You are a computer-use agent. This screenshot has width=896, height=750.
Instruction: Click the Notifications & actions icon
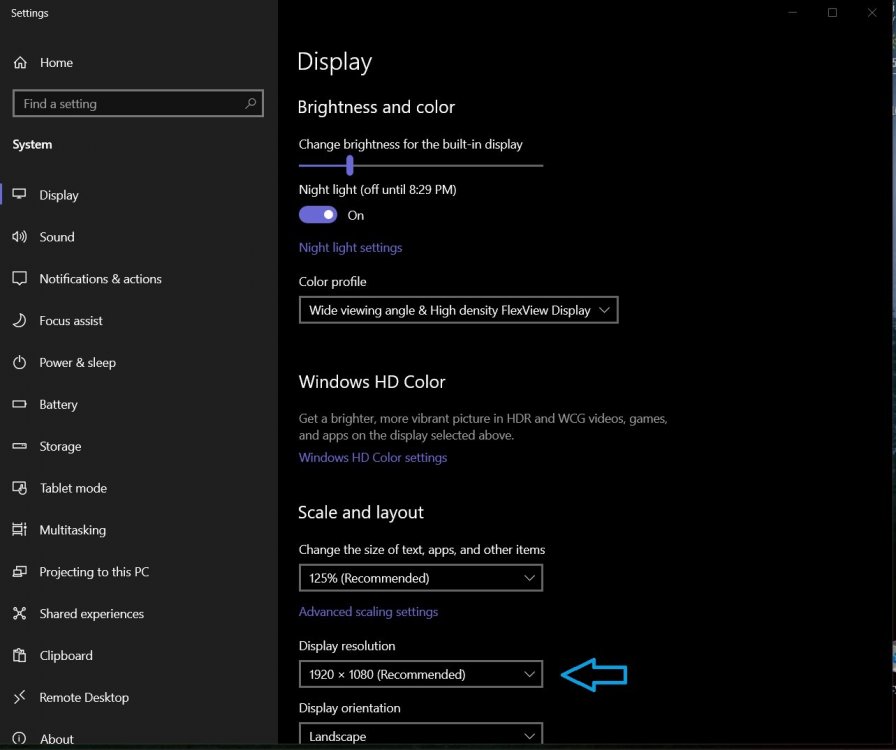pos(19,278)
